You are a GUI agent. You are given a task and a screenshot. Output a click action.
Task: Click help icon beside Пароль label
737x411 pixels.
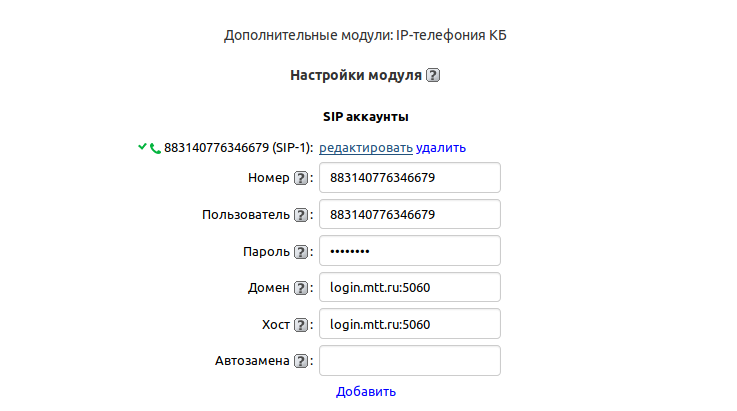click(299, 252)
